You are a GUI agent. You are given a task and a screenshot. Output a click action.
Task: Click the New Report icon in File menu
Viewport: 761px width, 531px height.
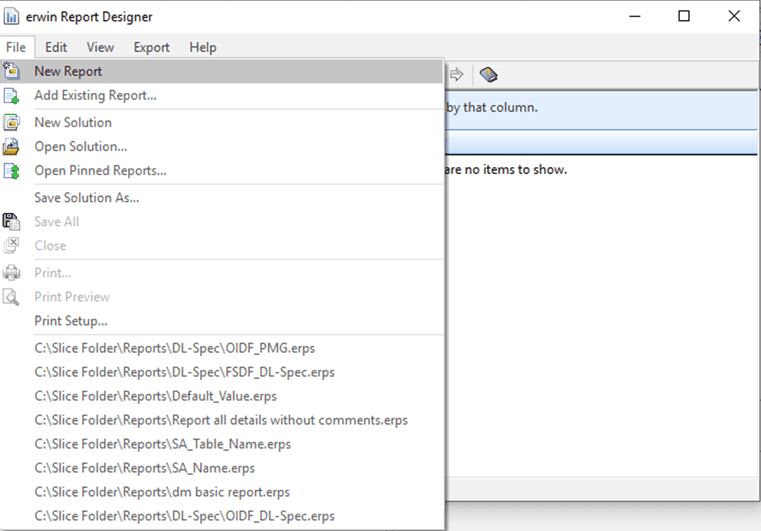click(x=11, y=71)
